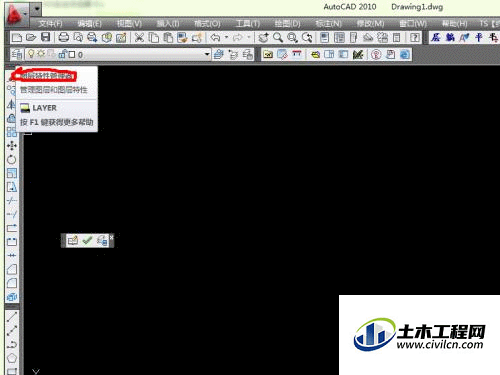Select the Scale tool icon
The width and height of the screenshot is (500, 375).
tap(12, 173)
